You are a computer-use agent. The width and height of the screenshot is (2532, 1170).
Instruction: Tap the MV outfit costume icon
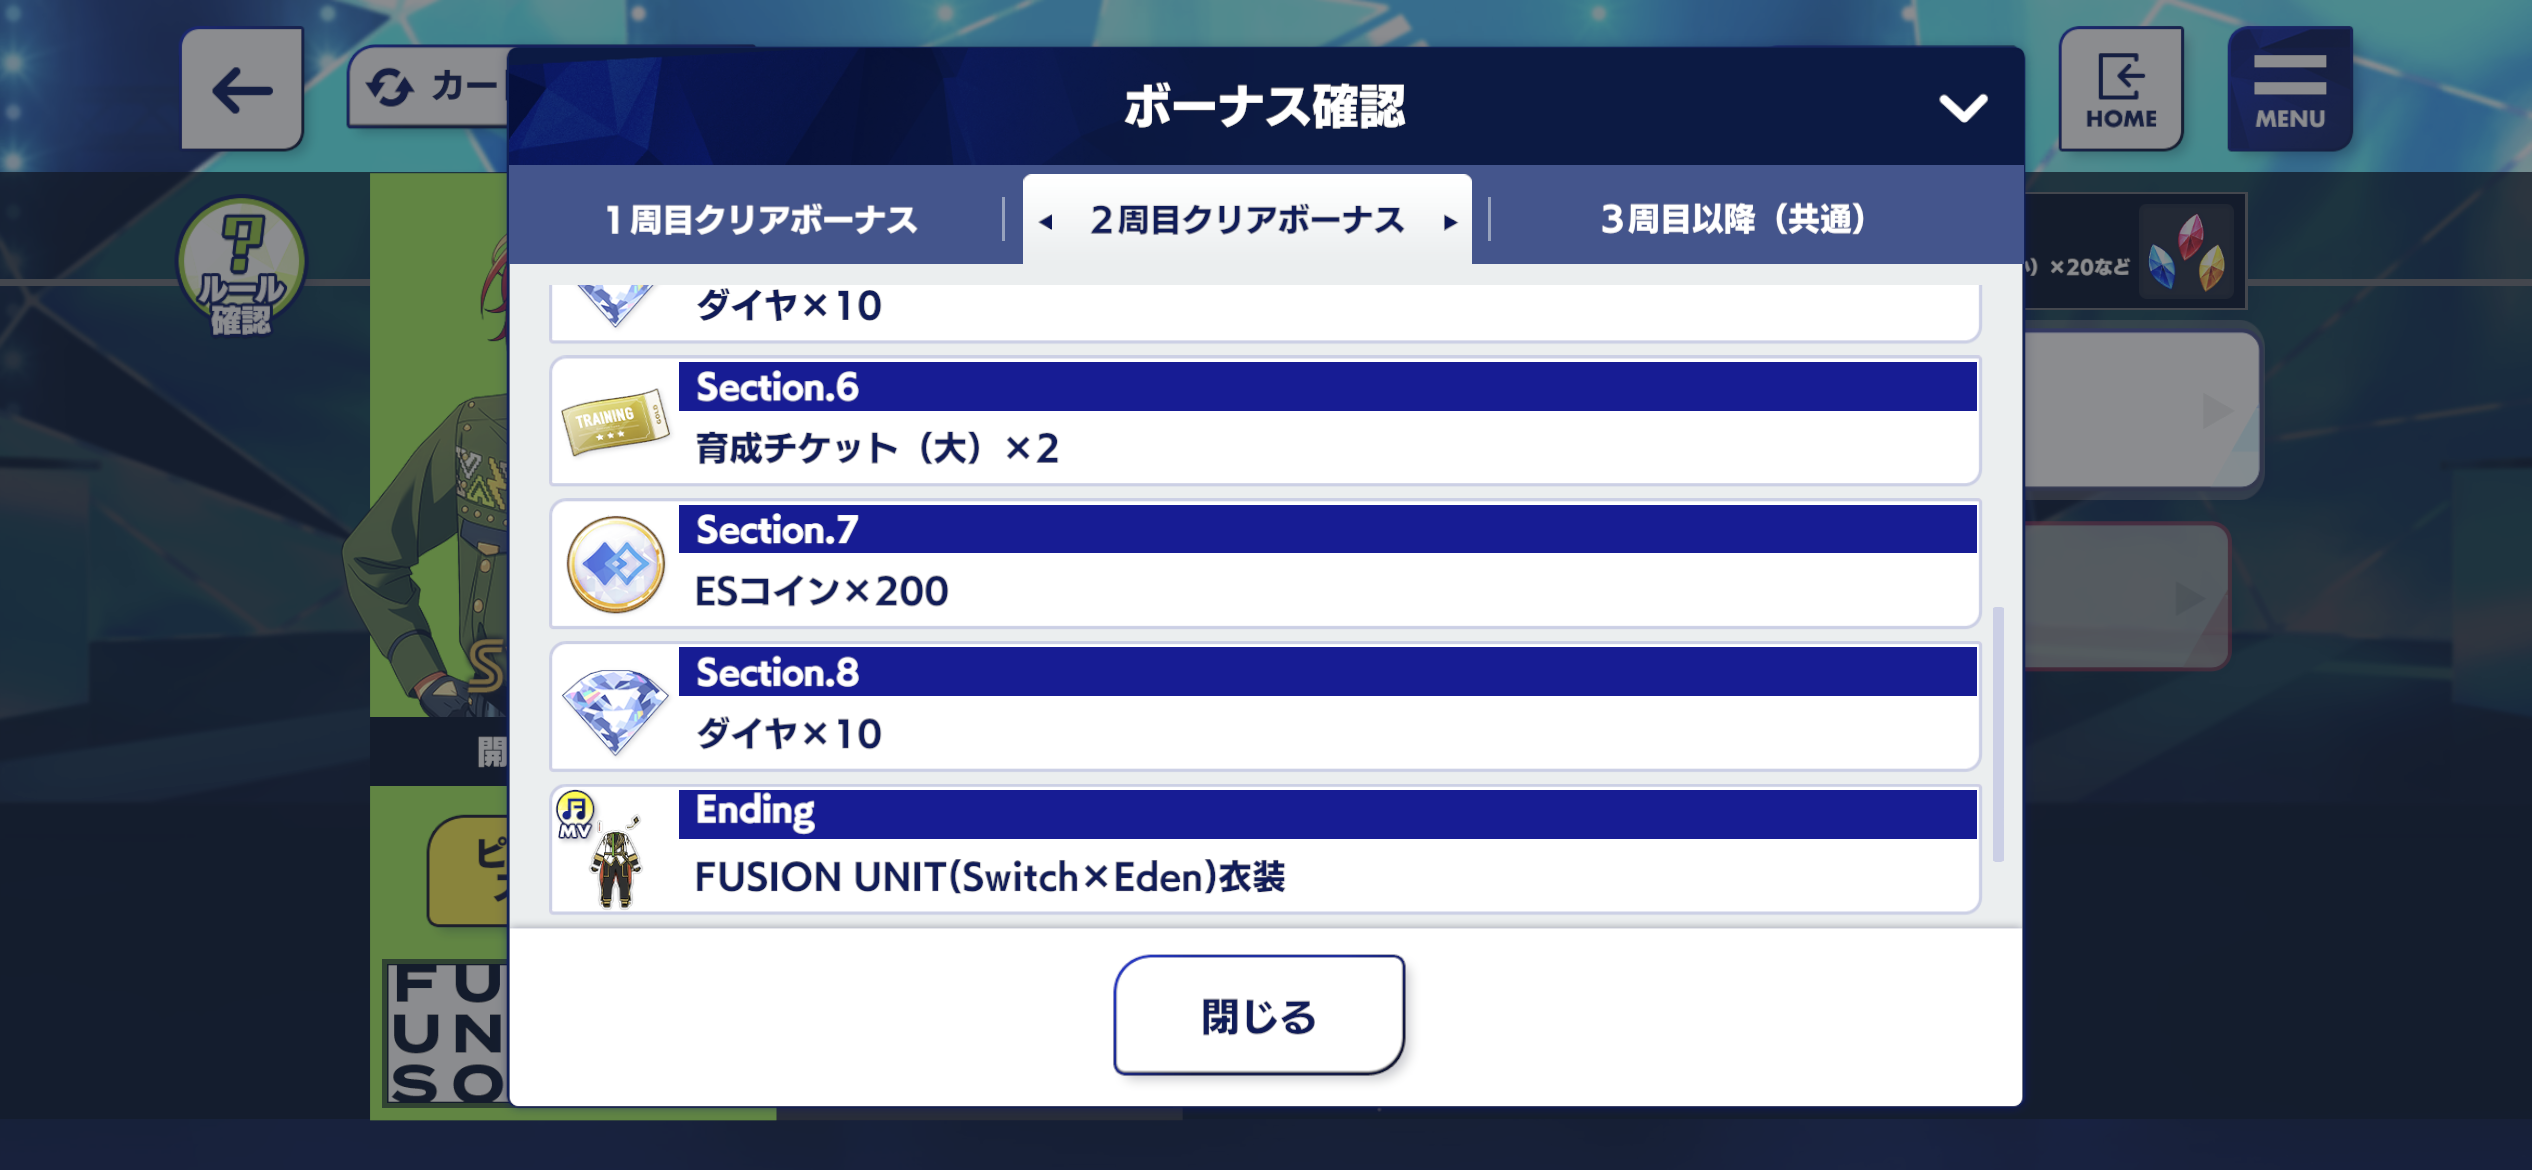pyautogui.click(x=602, y=850)
